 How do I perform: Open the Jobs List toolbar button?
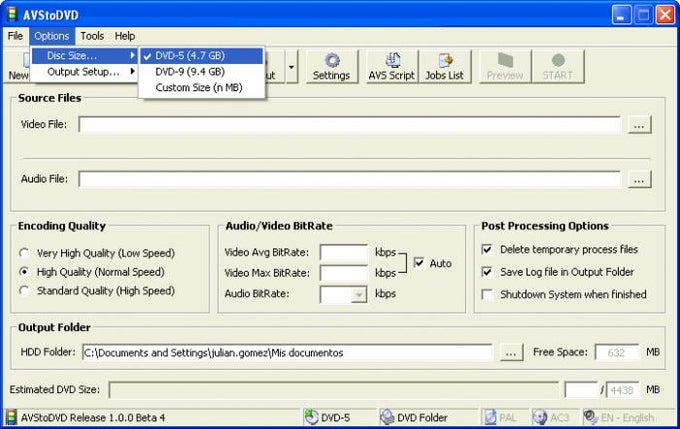445,66
